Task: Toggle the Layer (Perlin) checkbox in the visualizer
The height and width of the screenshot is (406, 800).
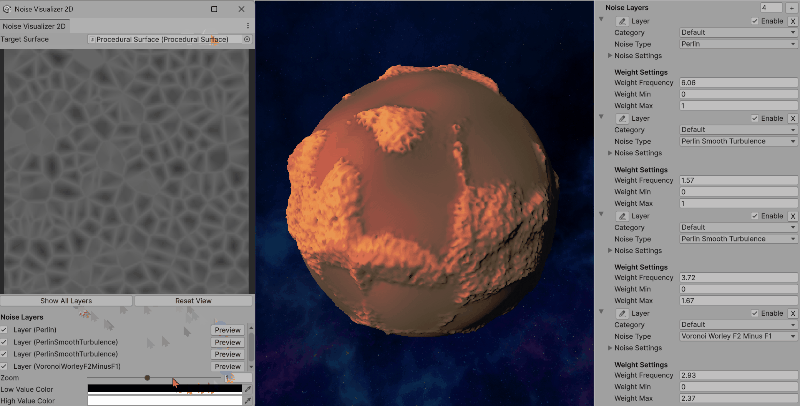Action: click(5, 329)
